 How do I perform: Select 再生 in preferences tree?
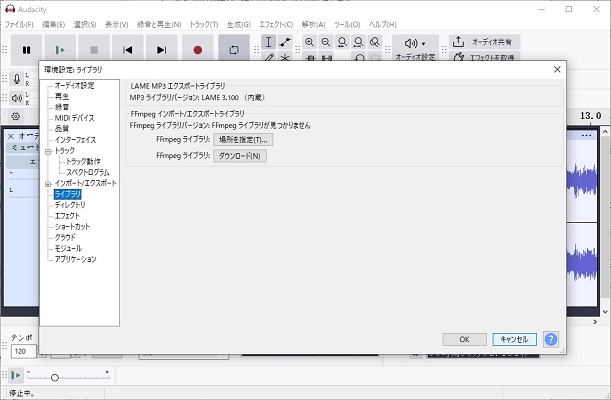pyautogui.click(x=62, y=96)
